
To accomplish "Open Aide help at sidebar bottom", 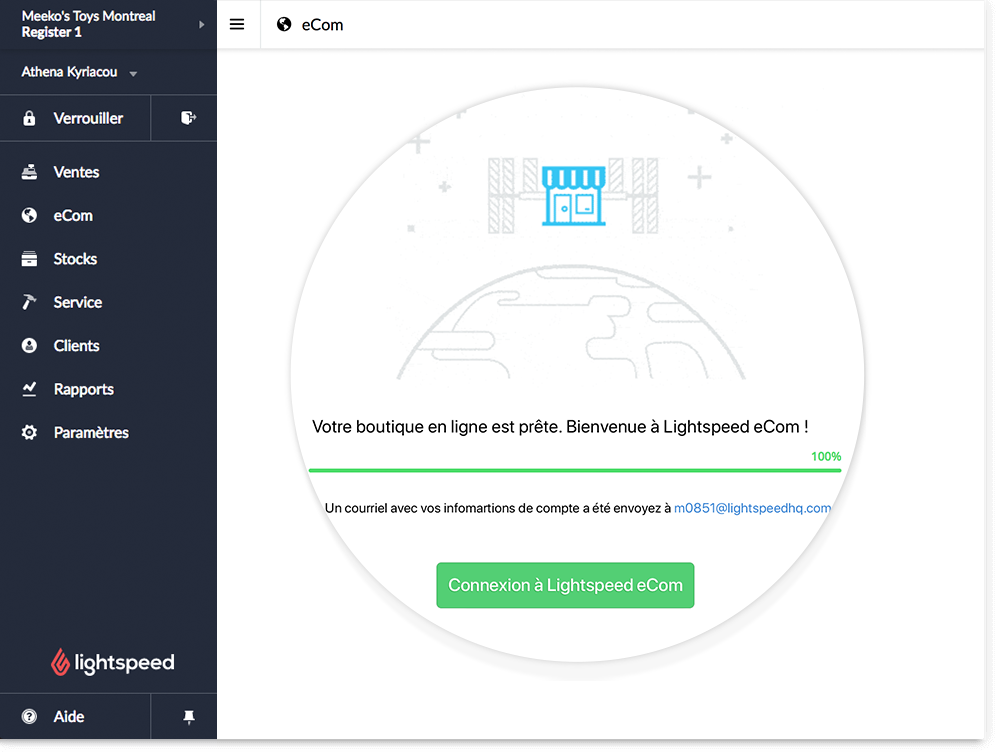I will tap(68, 717).
